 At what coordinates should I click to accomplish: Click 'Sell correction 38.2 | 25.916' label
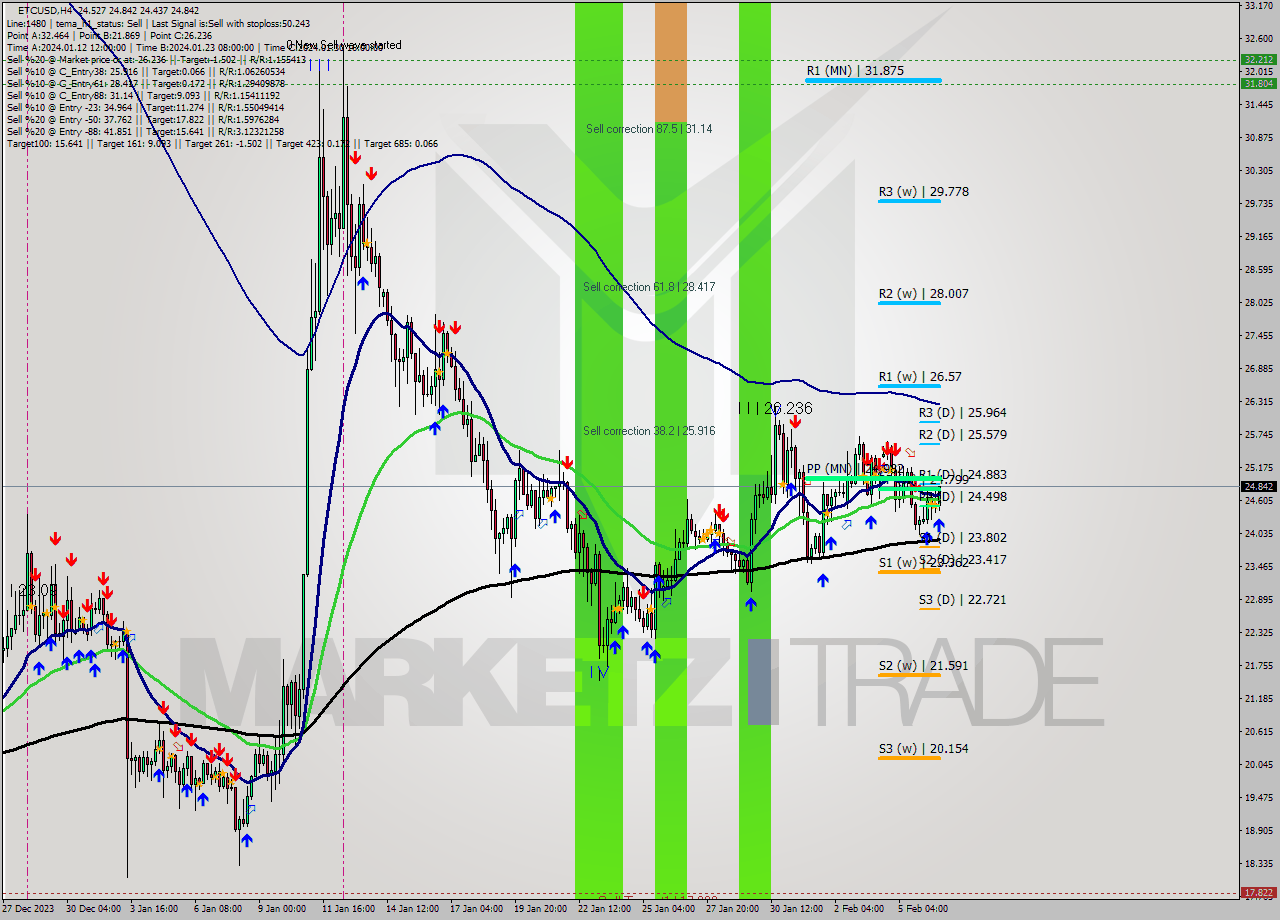click(649, 431)
